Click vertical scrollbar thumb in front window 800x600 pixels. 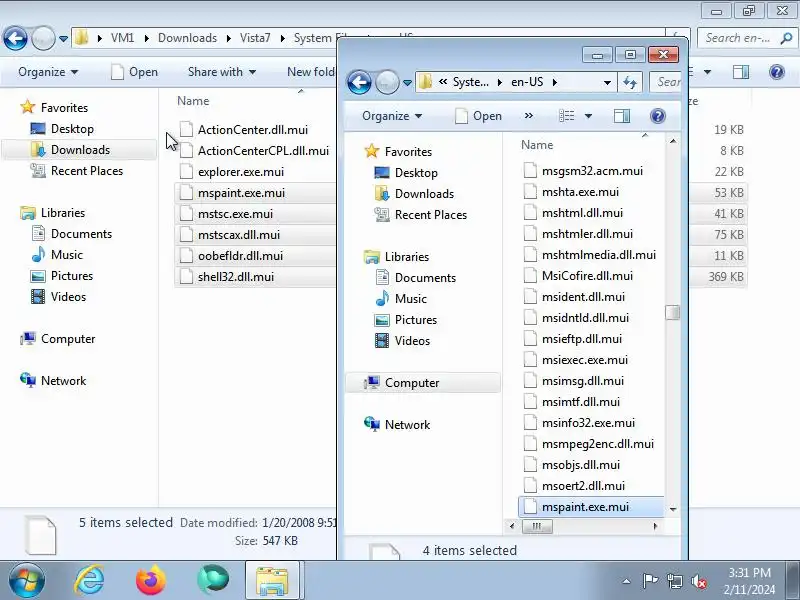672,312
